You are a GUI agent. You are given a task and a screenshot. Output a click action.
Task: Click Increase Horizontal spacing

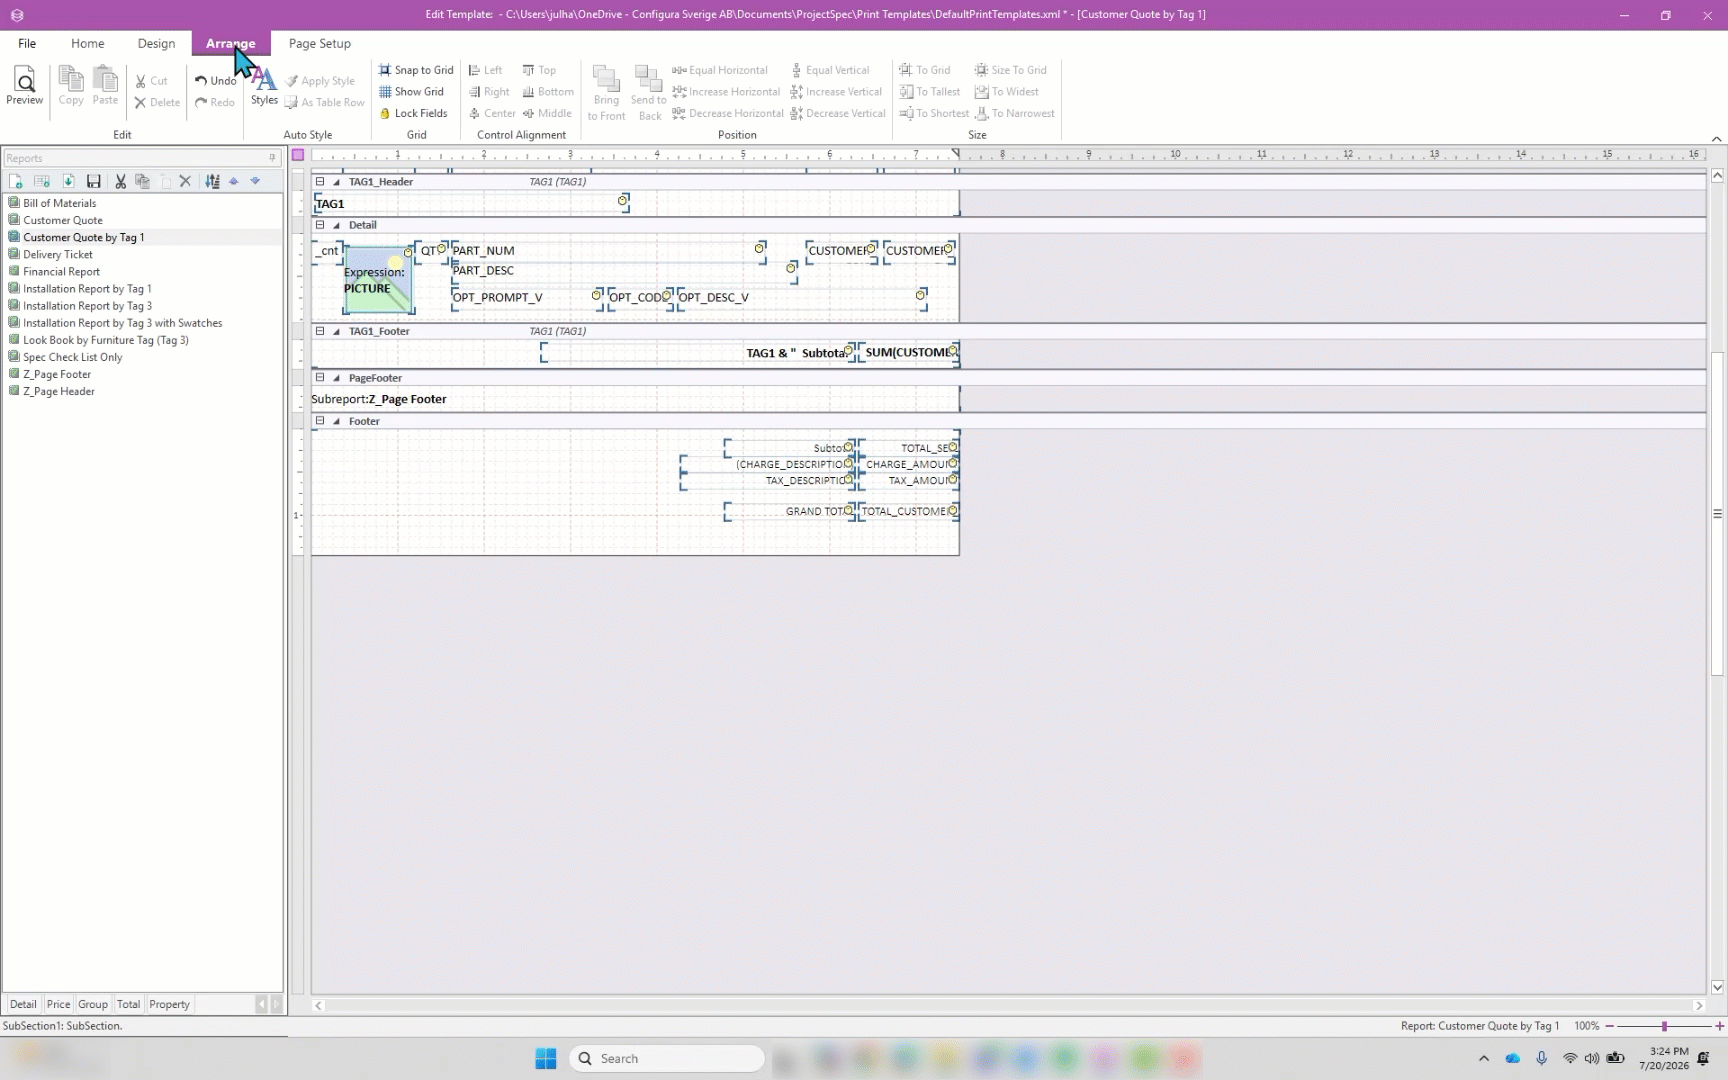pos(726,91)
